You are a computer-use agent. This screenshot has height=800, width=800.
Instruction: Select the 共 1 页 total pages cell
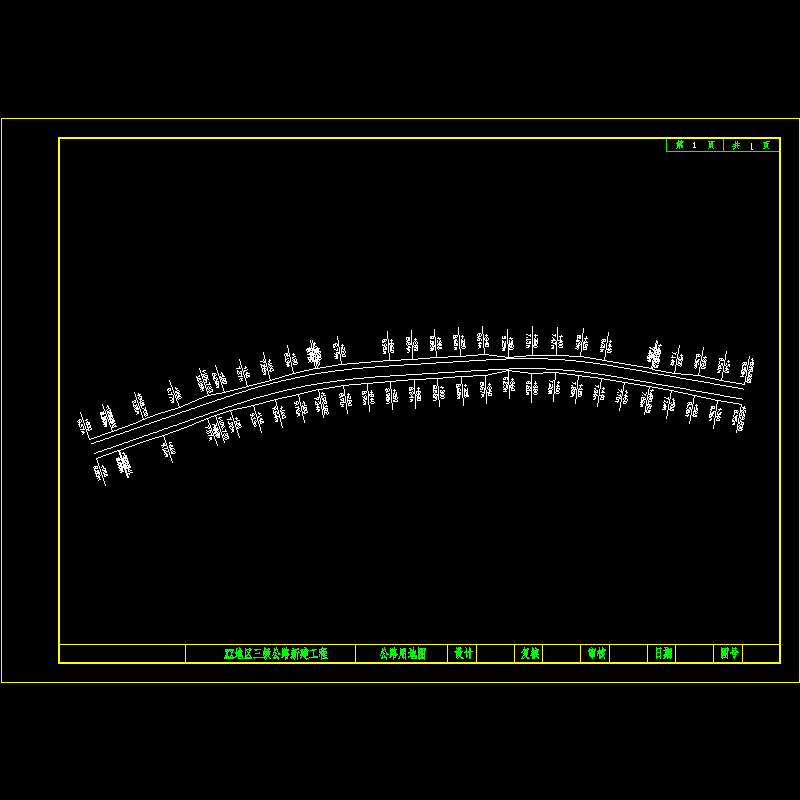(x=751, y=145)
